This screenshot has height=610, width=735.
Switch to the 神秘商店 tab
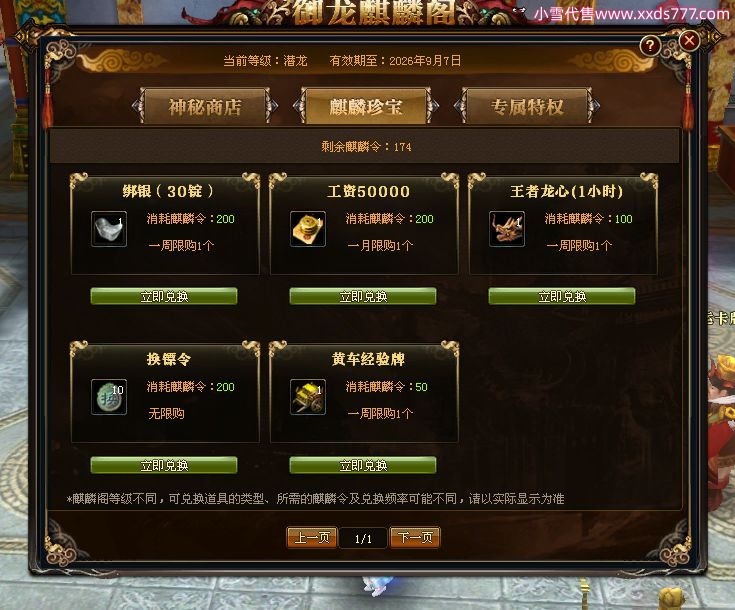(x=205, y=106)
